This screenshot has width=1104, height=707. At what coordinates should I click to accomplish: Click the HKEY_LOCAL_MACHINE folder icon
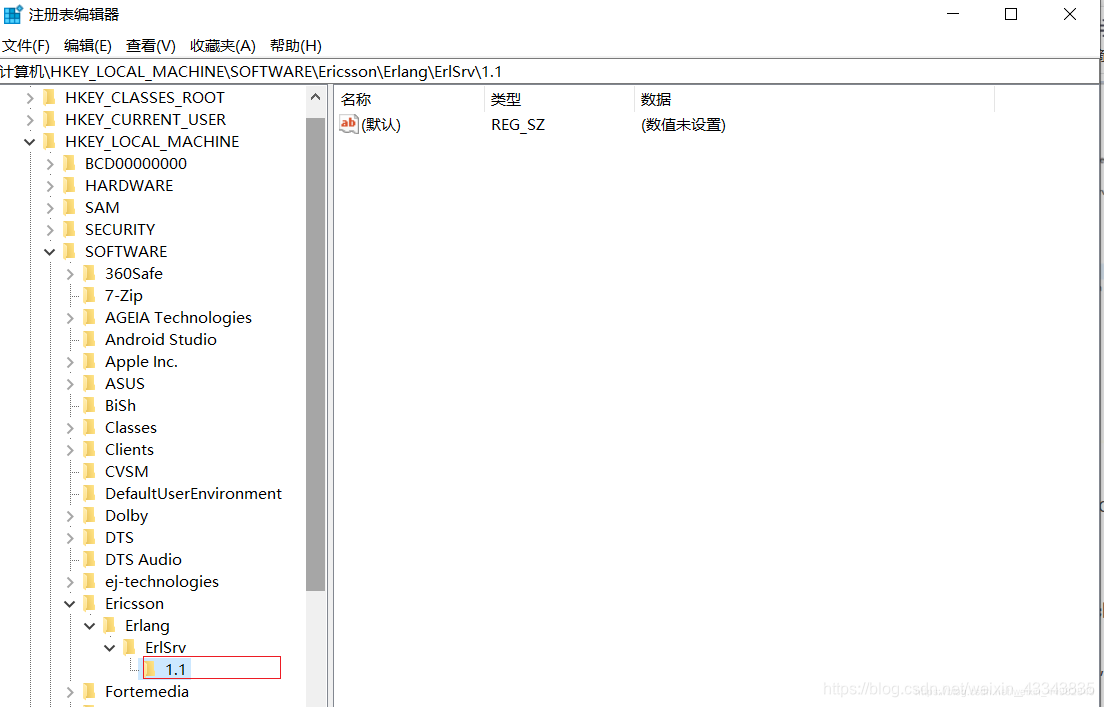(x=49, y=141)
